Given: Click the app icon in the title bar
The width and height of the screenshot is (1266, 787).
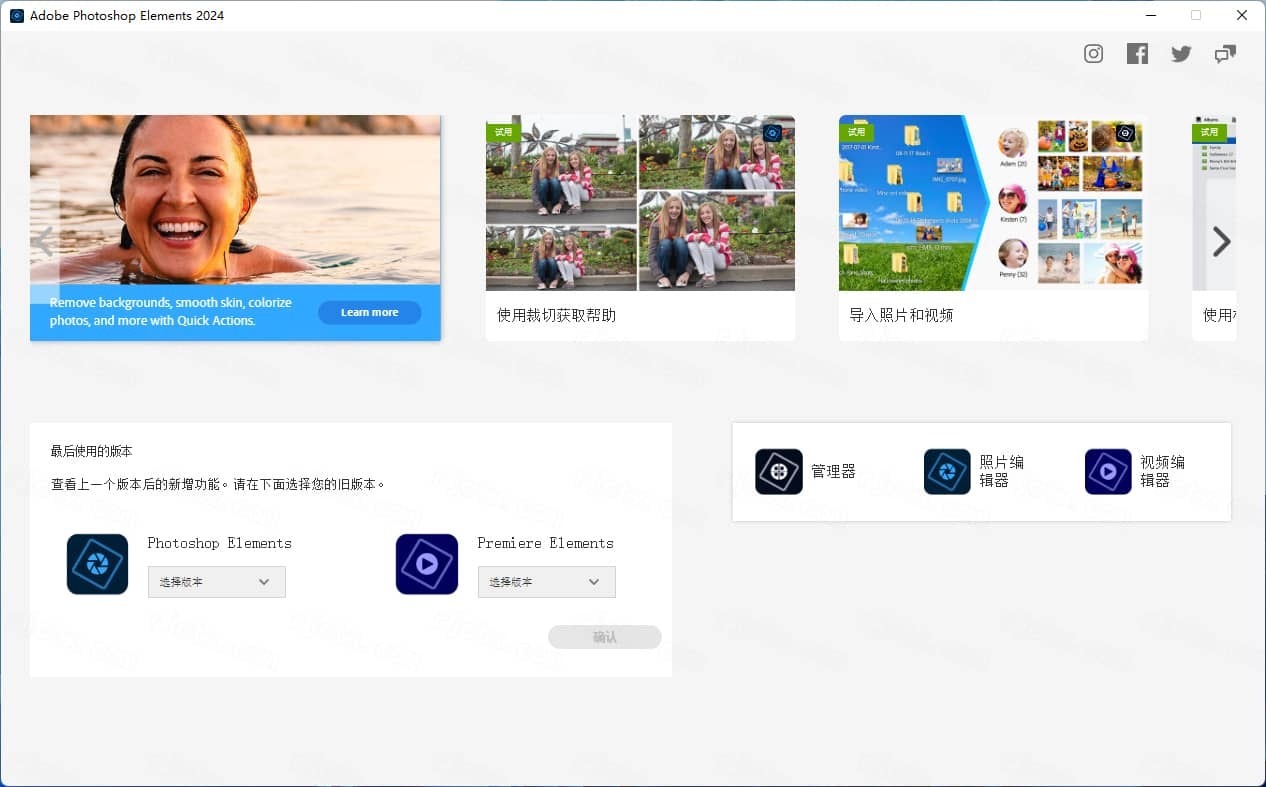Looking at the screenshot, I should point(17,15).
